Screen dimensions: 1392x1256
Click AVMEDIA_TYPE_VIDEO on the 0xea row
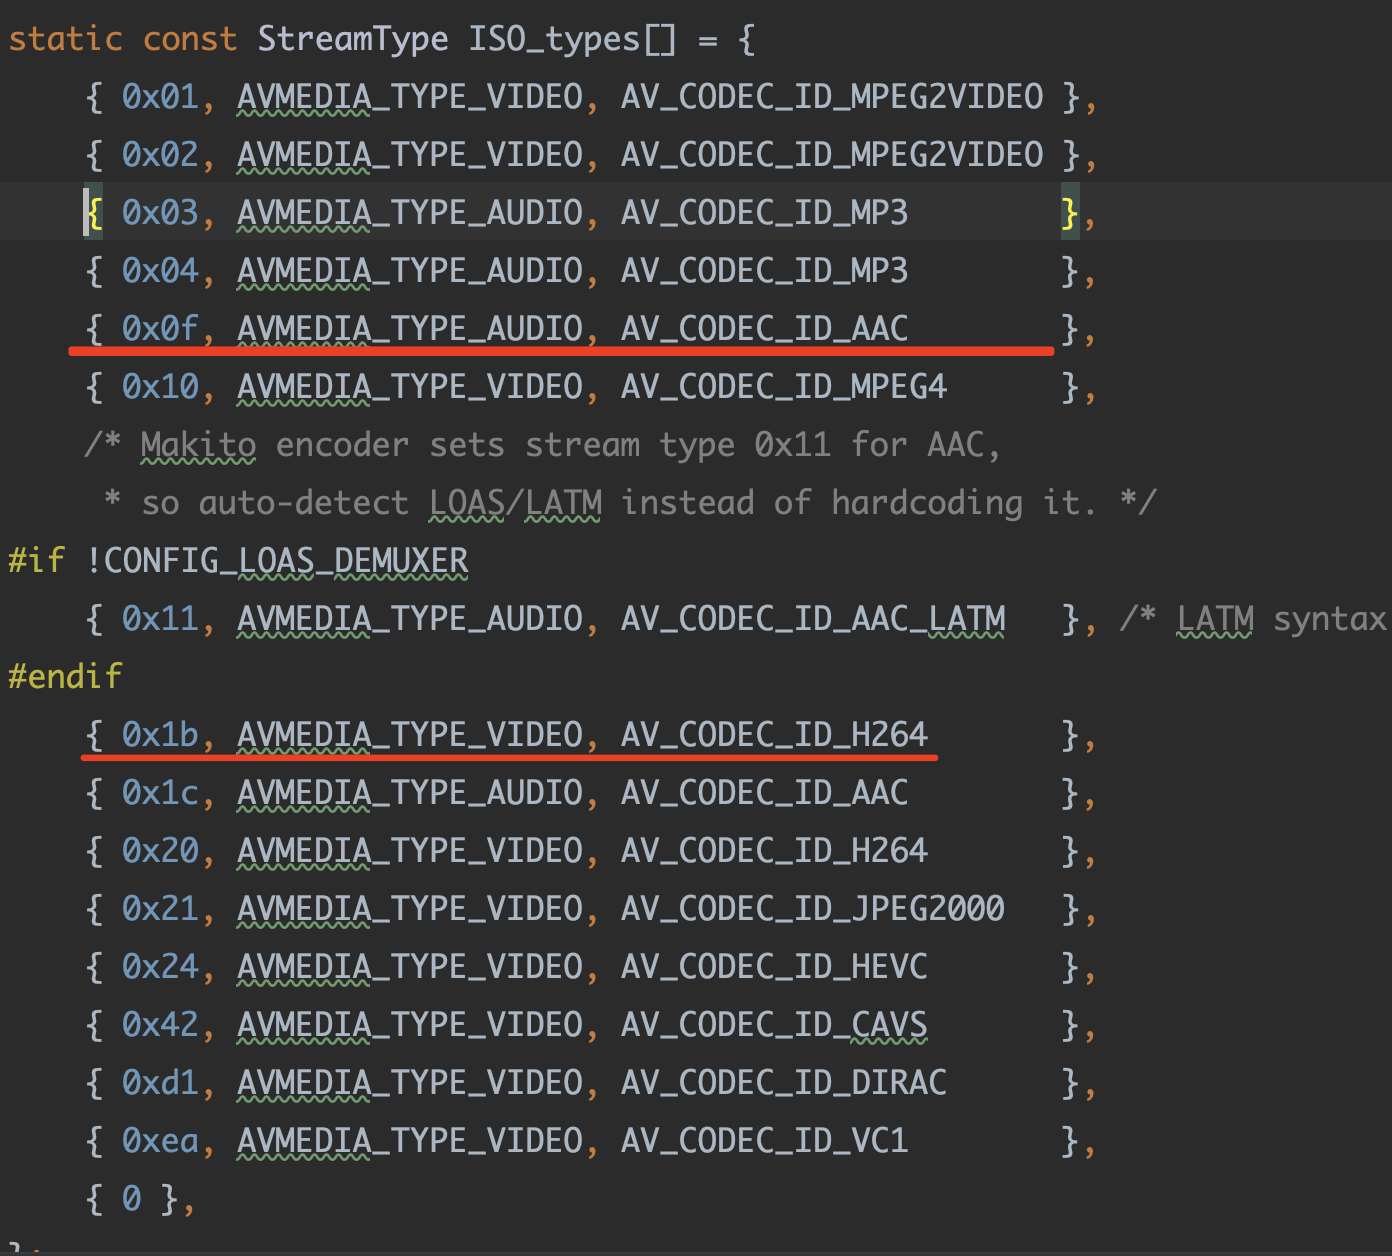coord(410,1141)
